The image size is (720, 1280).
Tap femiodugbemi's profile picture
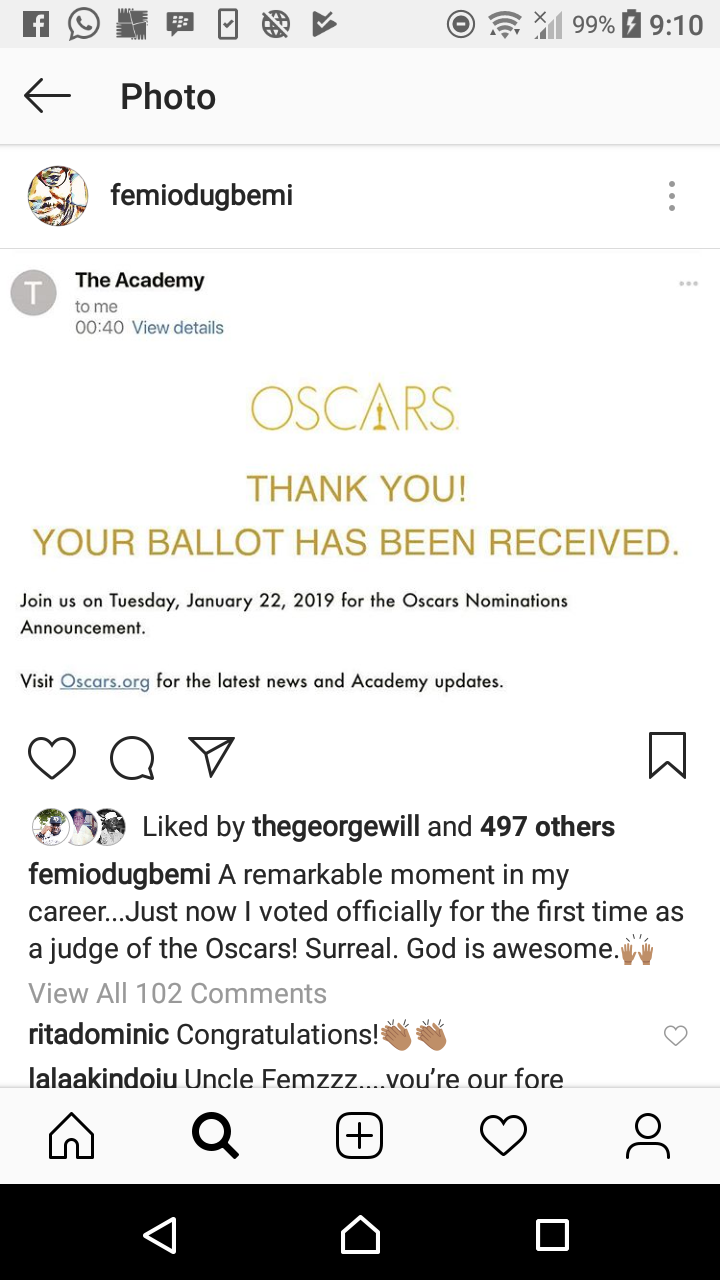[x=57, y=195]
